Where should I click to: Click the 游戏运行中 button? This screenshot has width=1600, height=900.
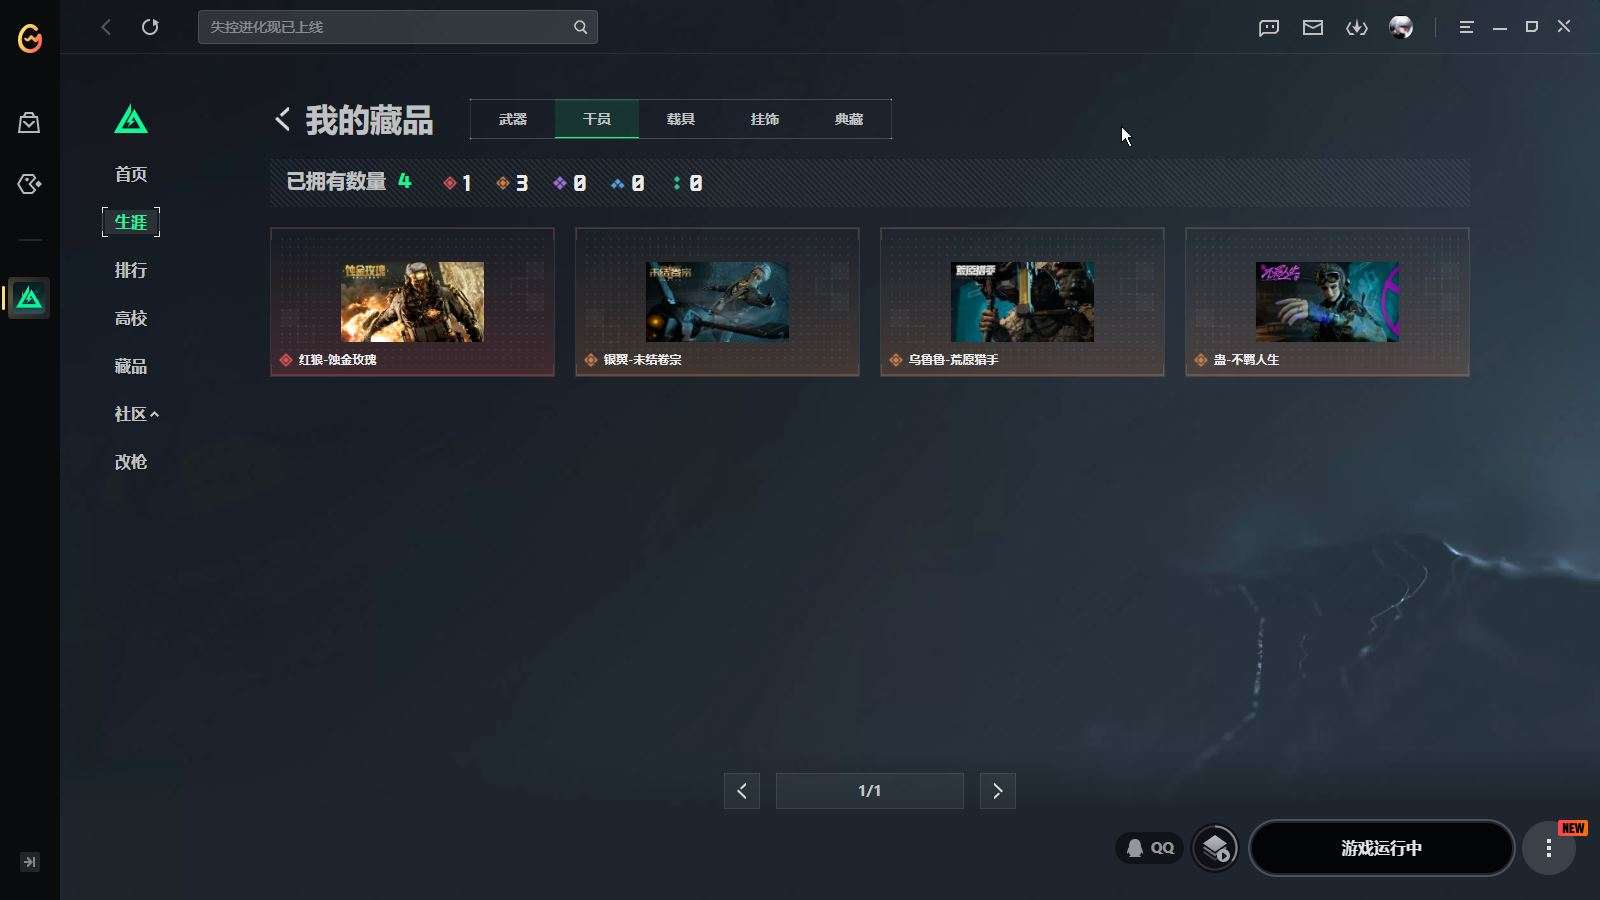coord(1382,848)
